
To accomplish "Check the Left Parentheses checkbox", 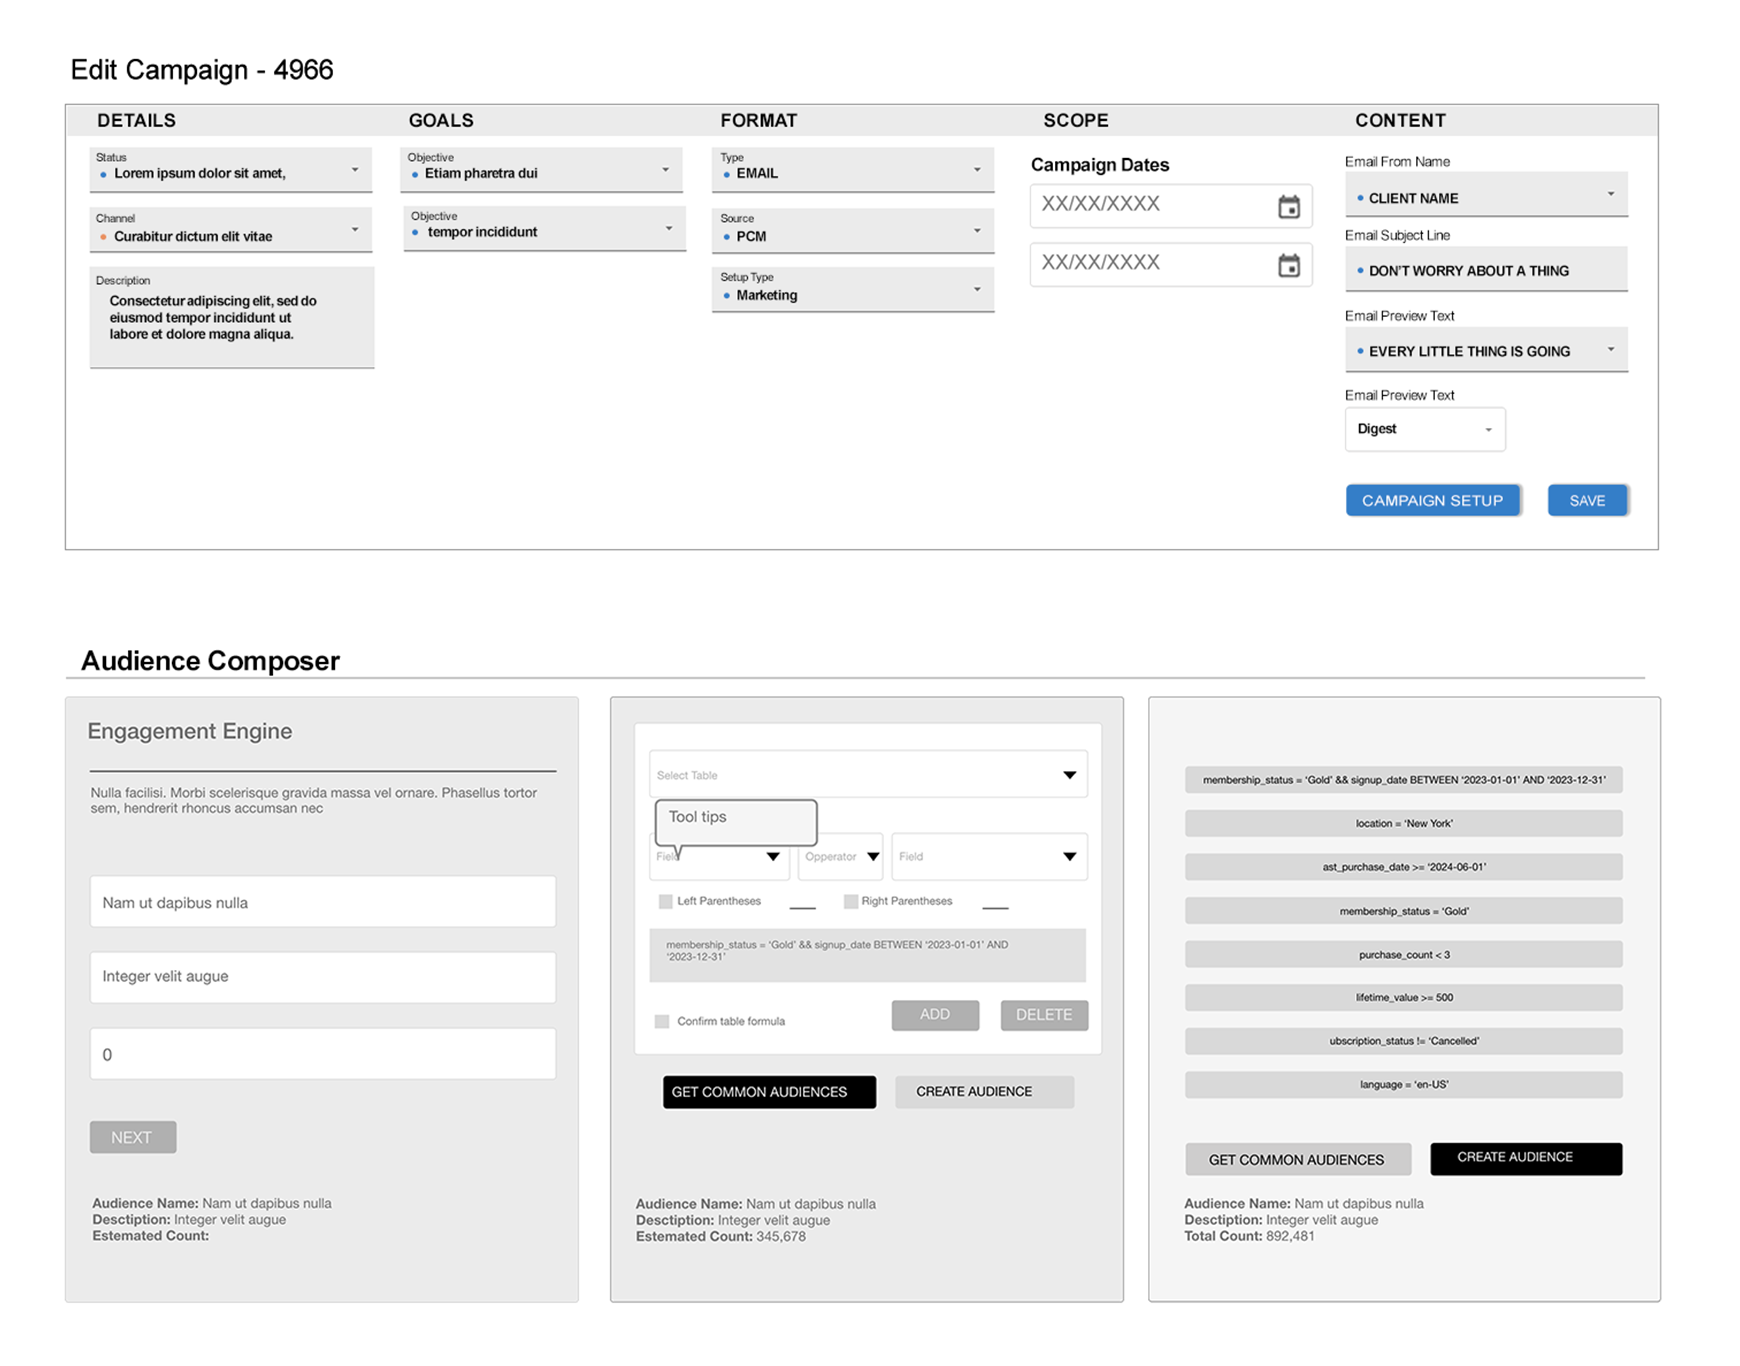I will [665, 901].
